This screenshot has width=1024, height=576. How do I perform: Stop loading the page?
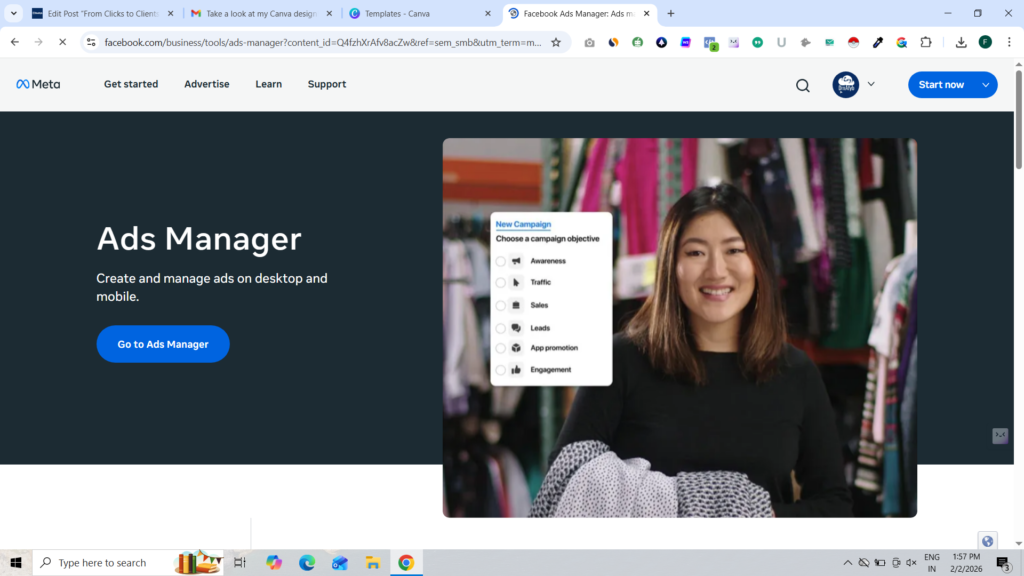pyautogui.click(x=62, y=42)
